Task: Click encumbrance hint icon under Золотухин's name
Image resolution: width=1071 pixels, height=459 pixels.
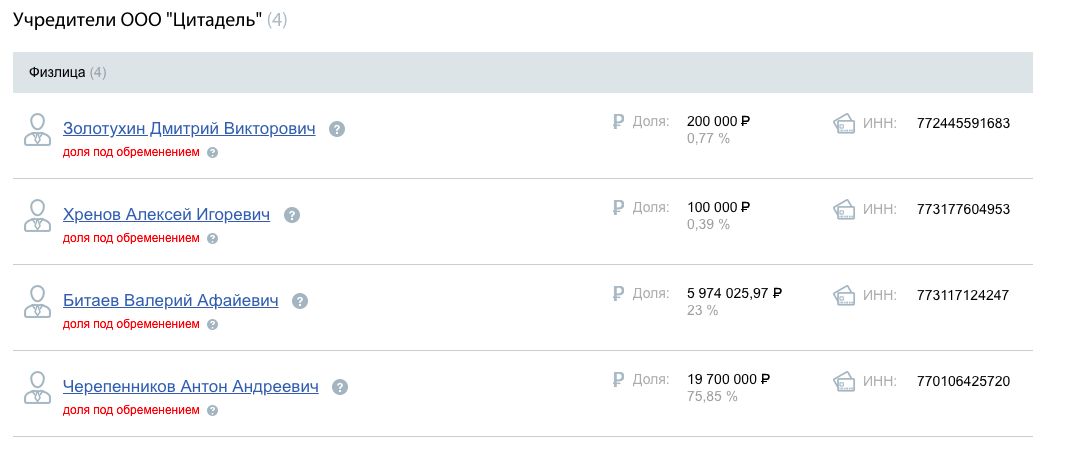Action: click(212, 153)
